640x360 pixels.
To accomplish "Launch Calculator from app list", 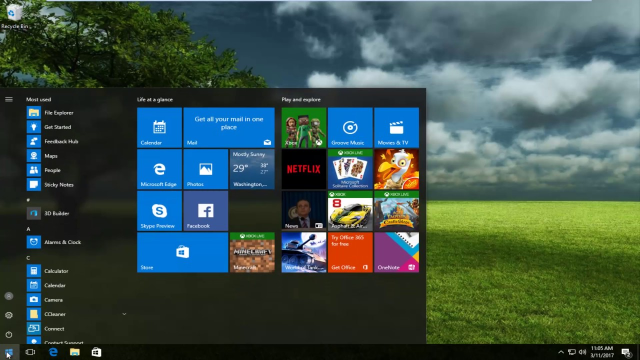I will (76, 271).
